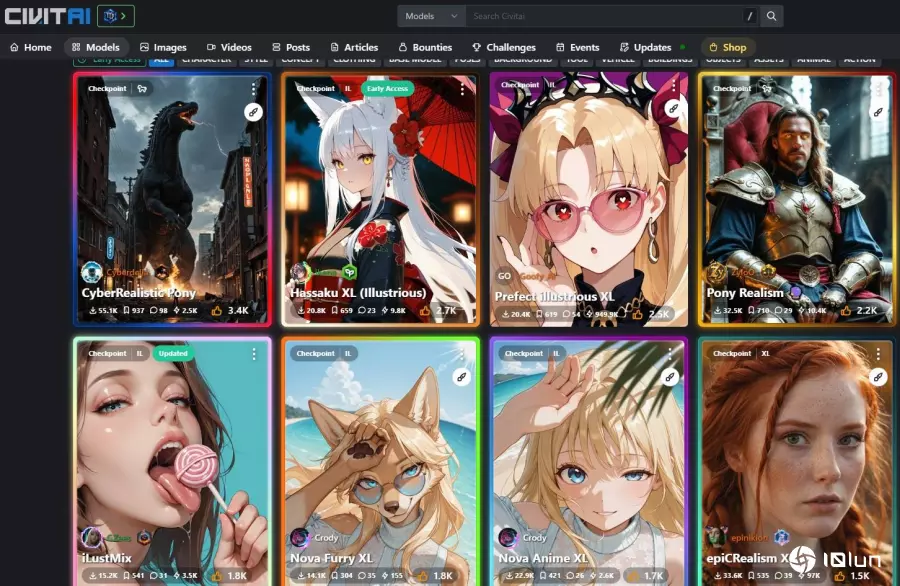Open Crody creator name on Nova Furry XL
This screenshot has width=900, height=586.
[326, 538]
